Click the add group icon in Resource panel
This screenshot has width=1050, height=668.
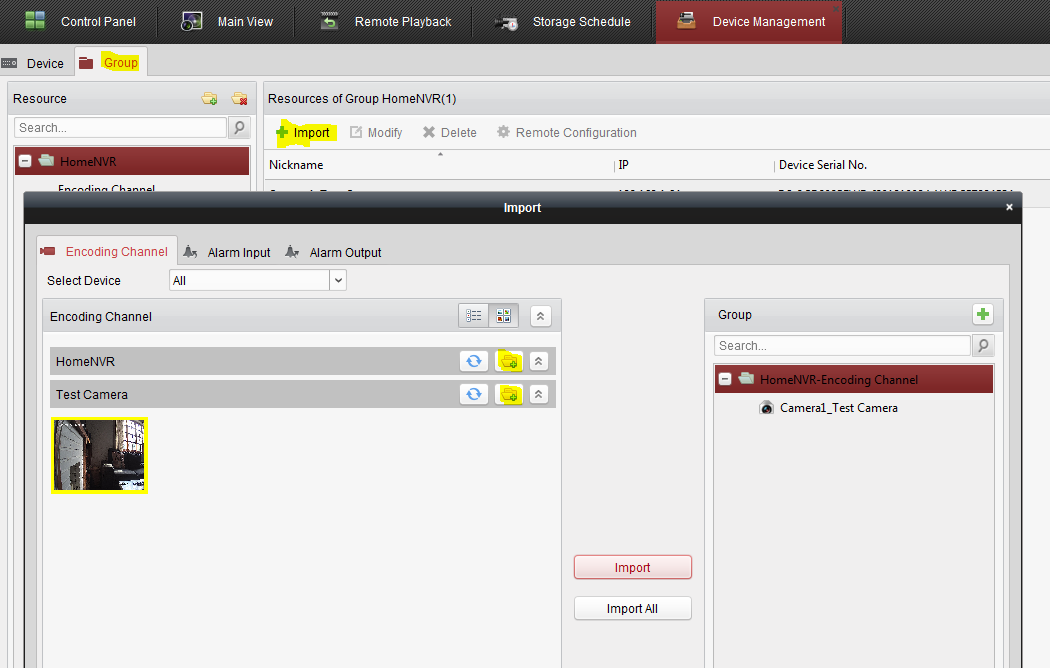point(209,98)
